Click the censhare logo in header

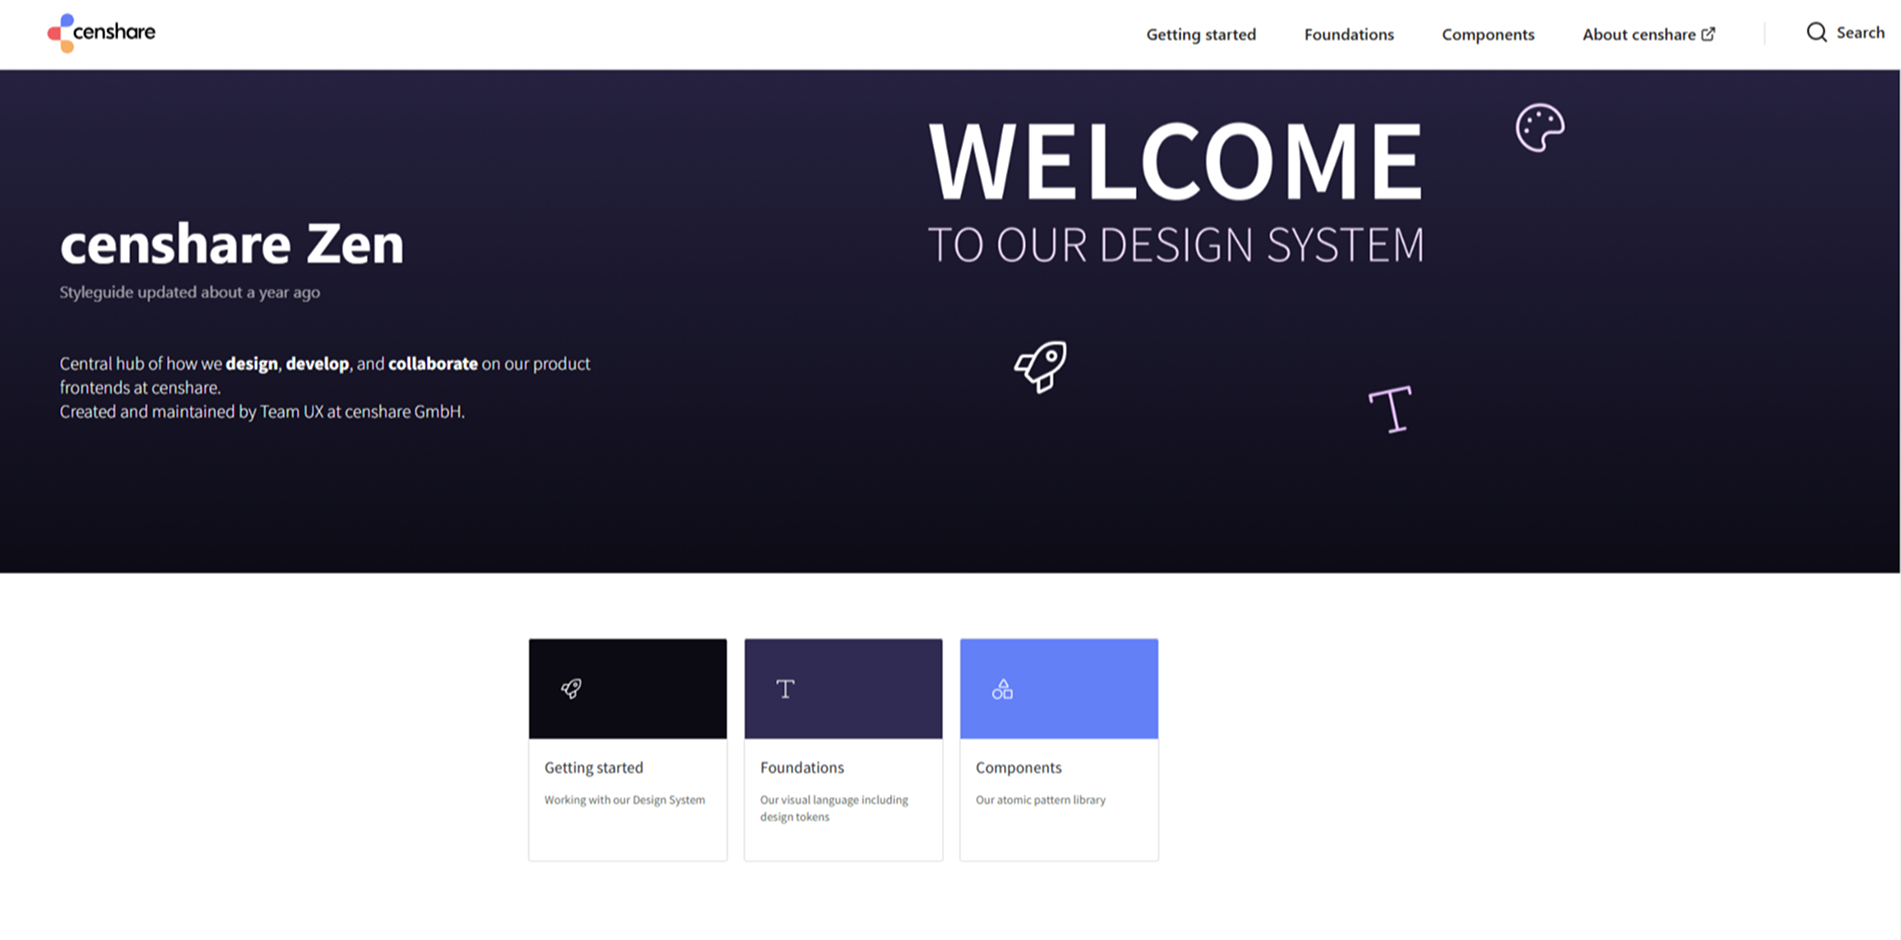(101, 33)
